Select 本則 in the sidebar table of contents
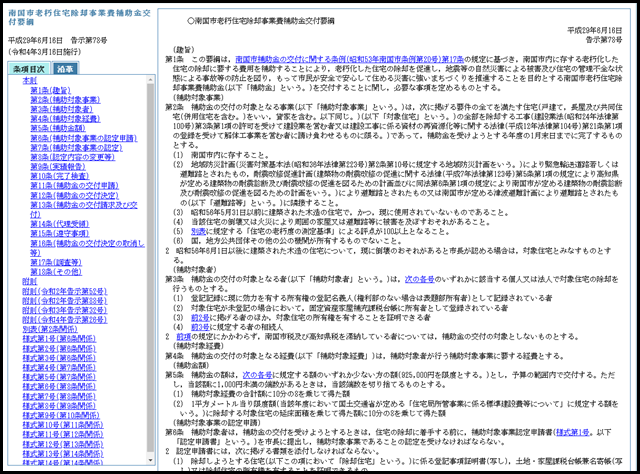 (x=29, y=80)
